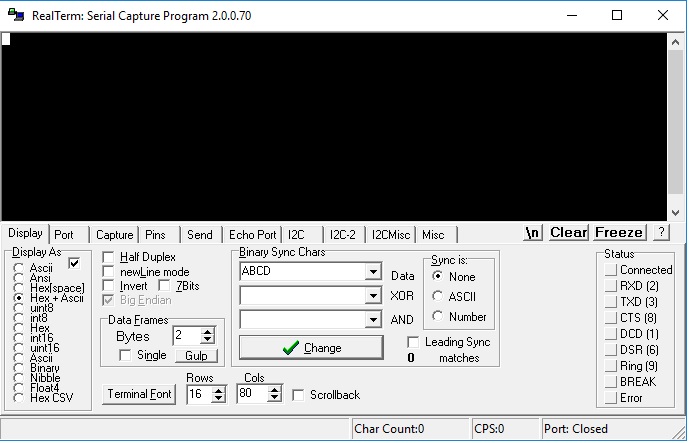Set Sync is to None
The image size is (689, 443).
point(437,276)
